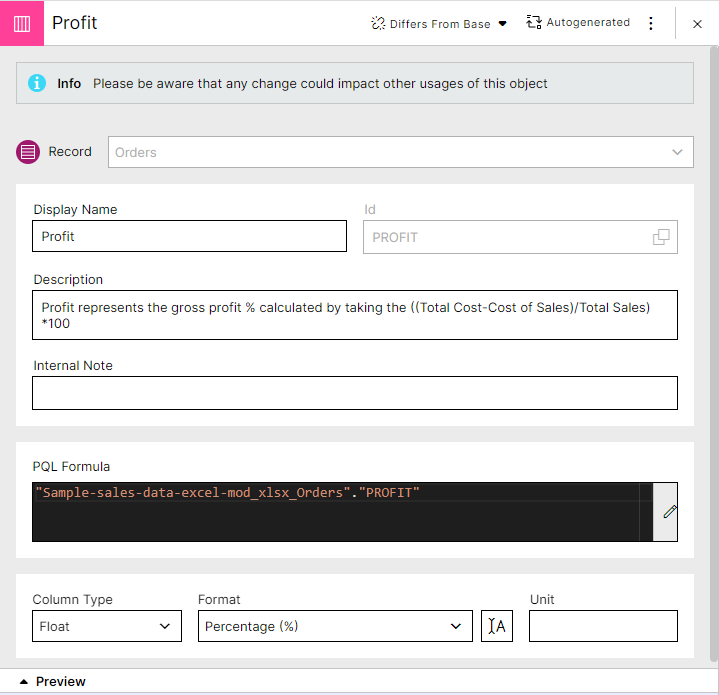Close the Profit panel
The image size is (719, 695).
(697, 24)
